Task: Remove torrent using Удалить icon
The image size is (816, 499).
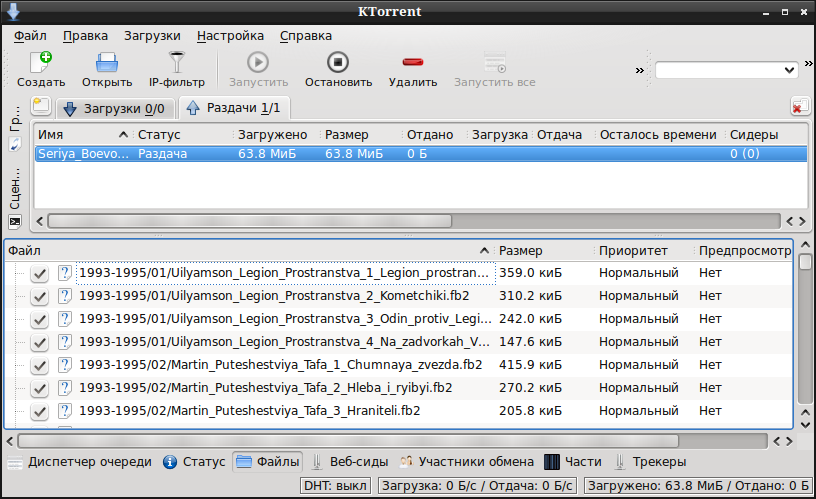Action: [413, 70]
